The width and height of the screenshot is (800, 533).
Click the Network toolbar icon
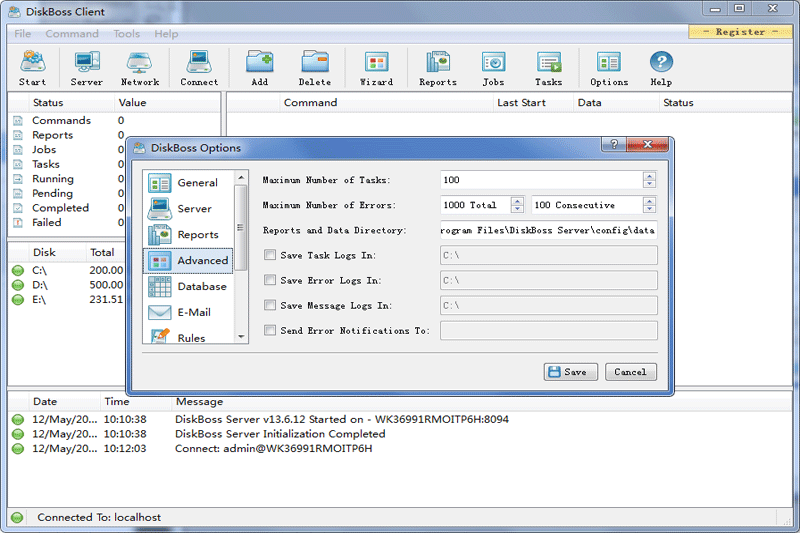click(140, 68)
